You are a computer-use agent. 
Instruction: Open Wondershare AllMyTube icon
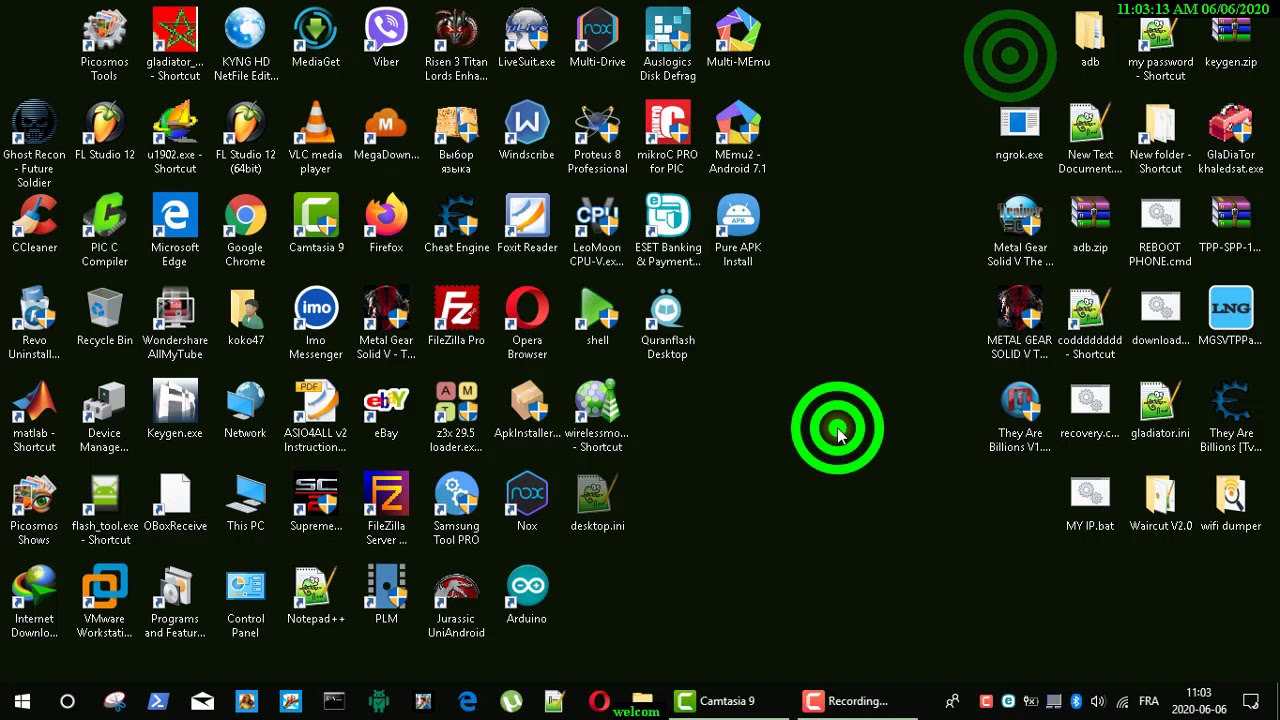pos(175,324)
